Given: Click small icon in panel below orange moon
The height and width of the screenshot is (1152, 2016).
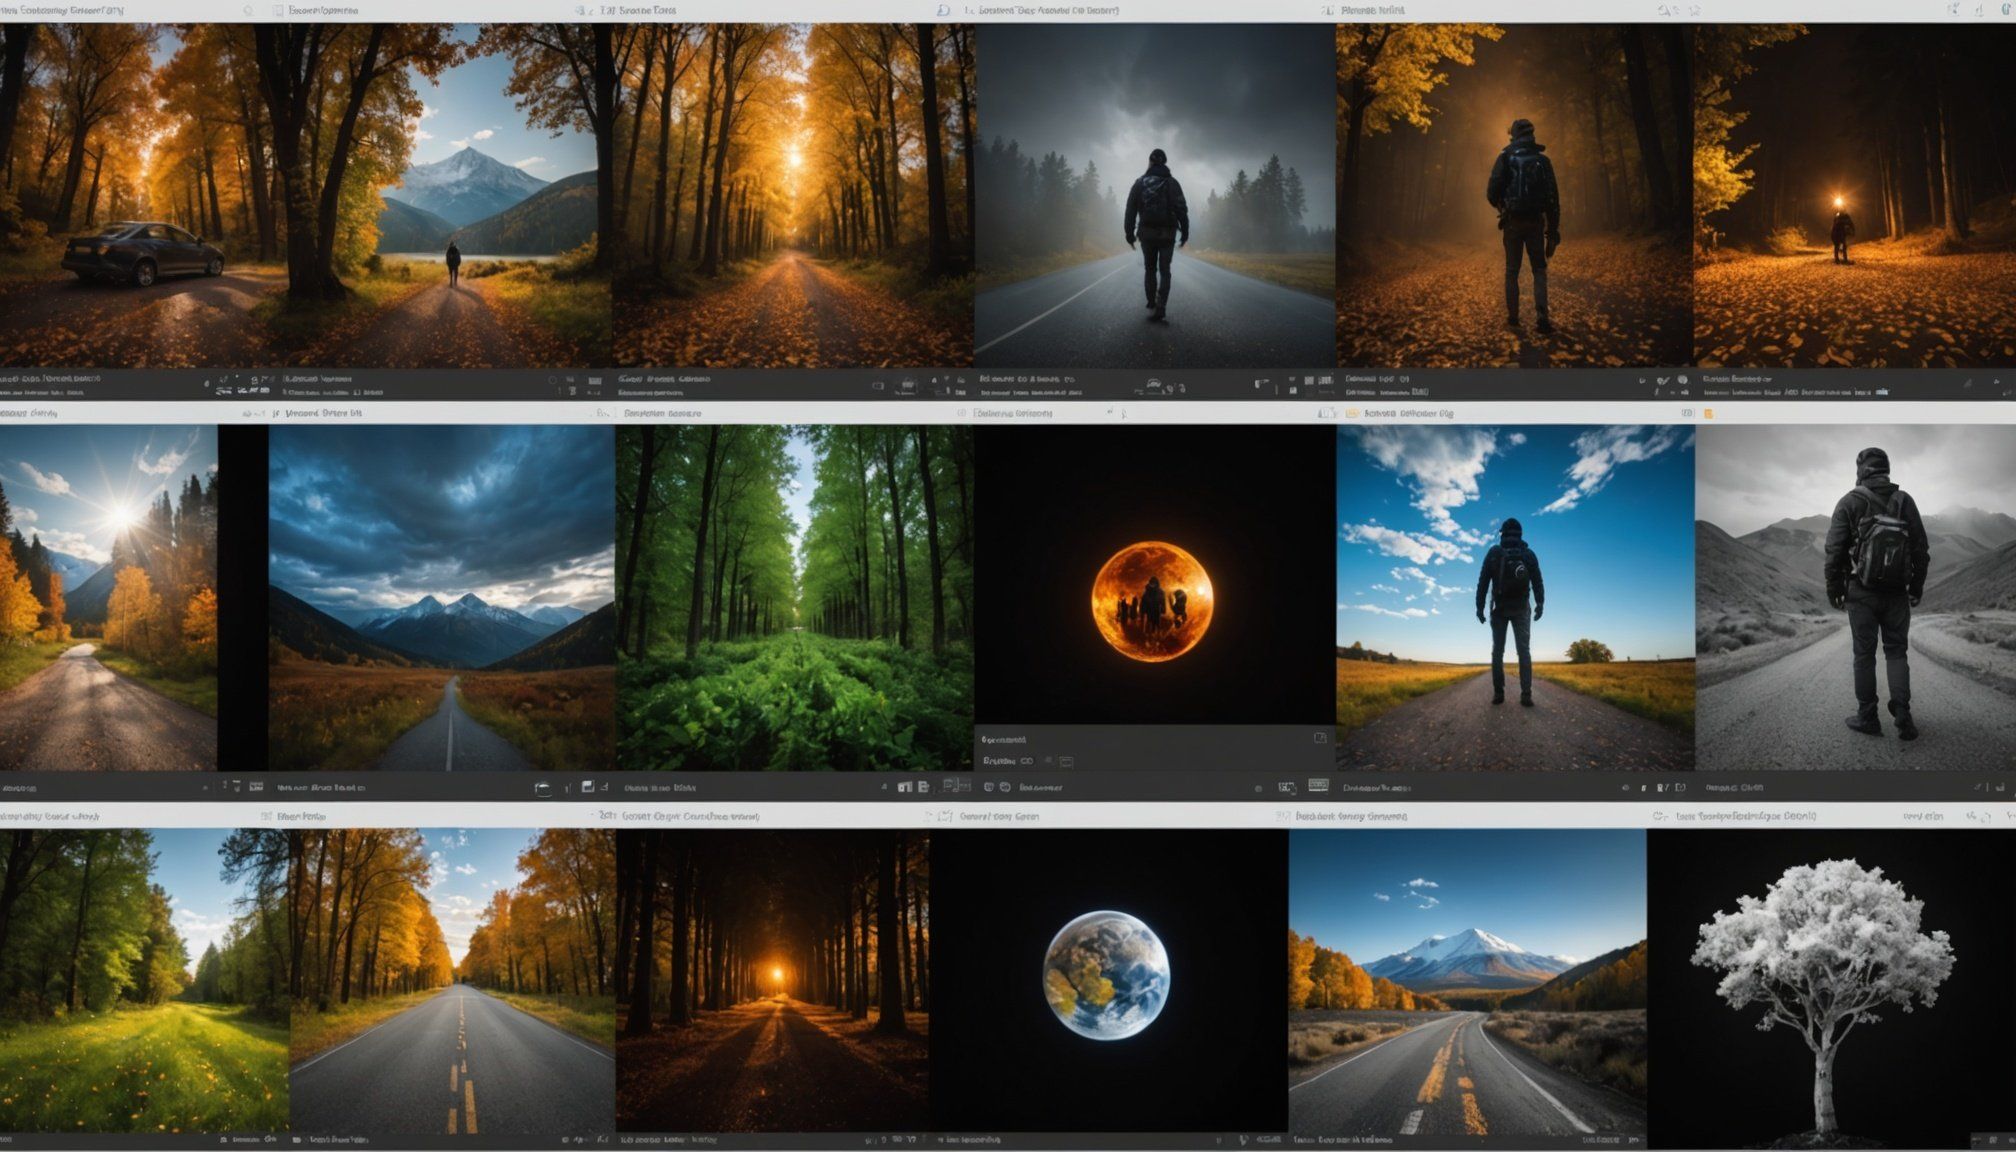Looking at the screenshot, I should [1319, 738].
